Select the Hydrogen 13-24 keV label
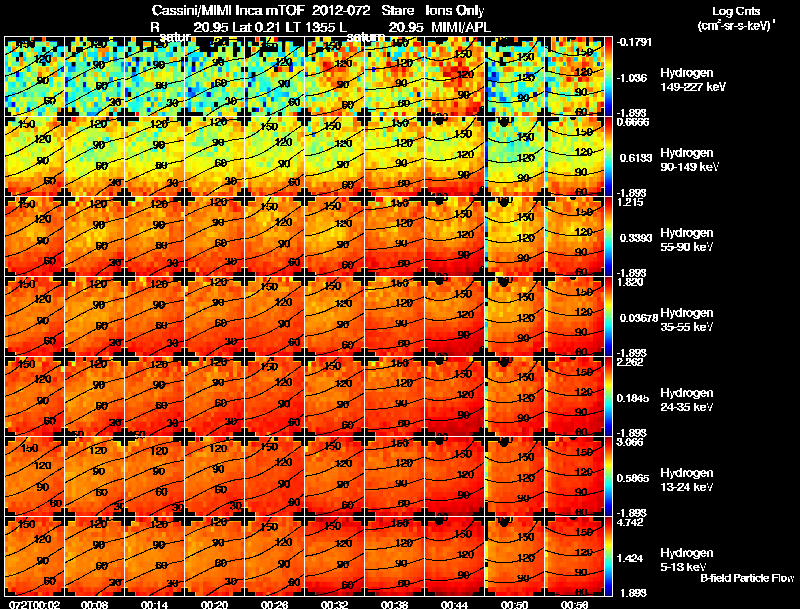The image size is (800, 609). (x=687, y=480)
